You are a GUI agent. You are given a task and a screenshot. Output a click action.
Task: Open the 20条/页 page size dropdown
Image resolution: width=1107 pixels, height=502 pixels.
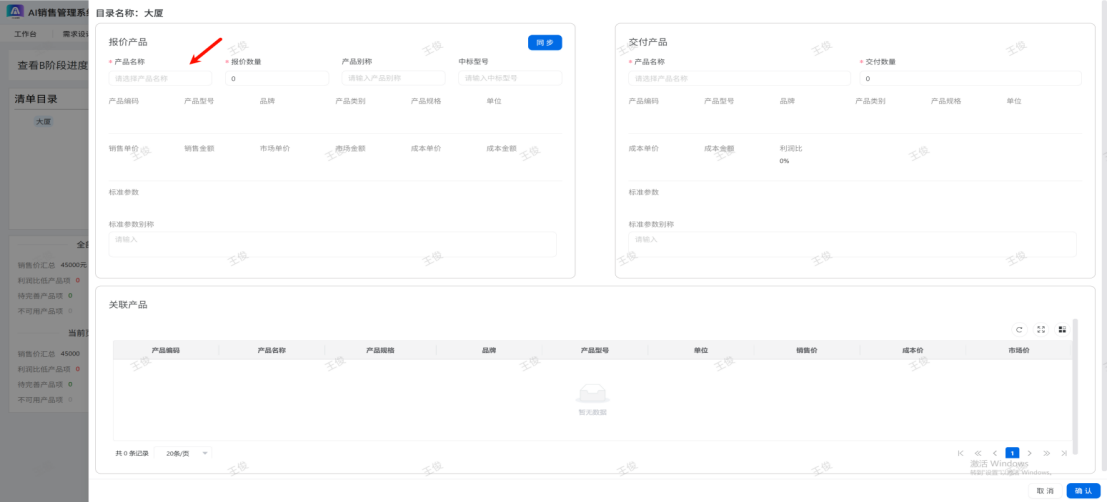tap(183, 453)
